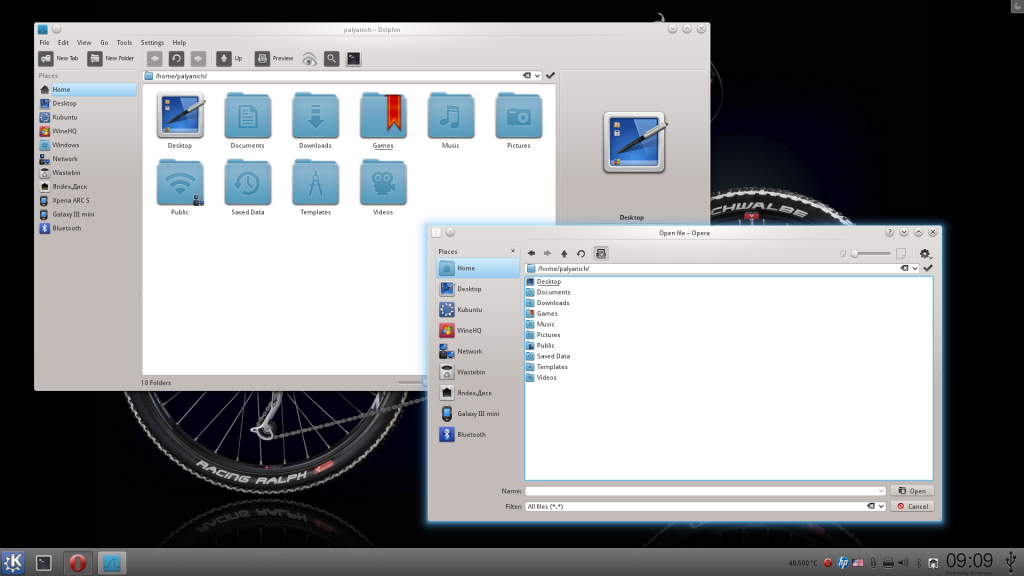
Task: Go forward in the Open file dialog
Action: 548,253
